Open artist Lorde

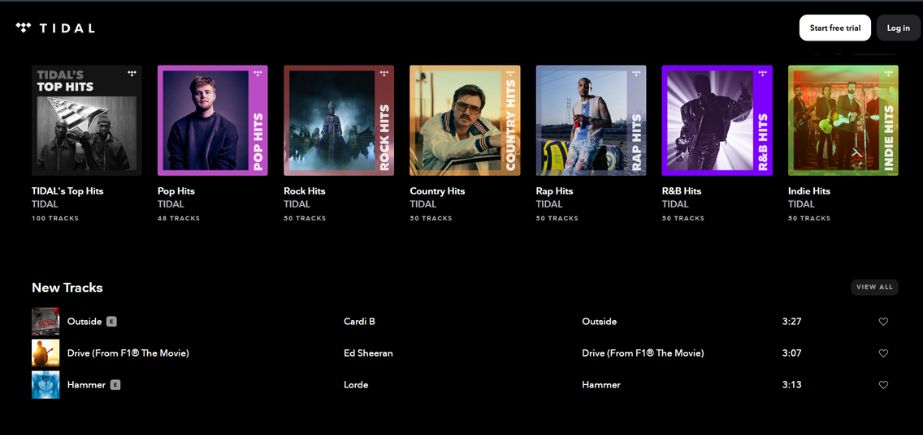point(356,385)
